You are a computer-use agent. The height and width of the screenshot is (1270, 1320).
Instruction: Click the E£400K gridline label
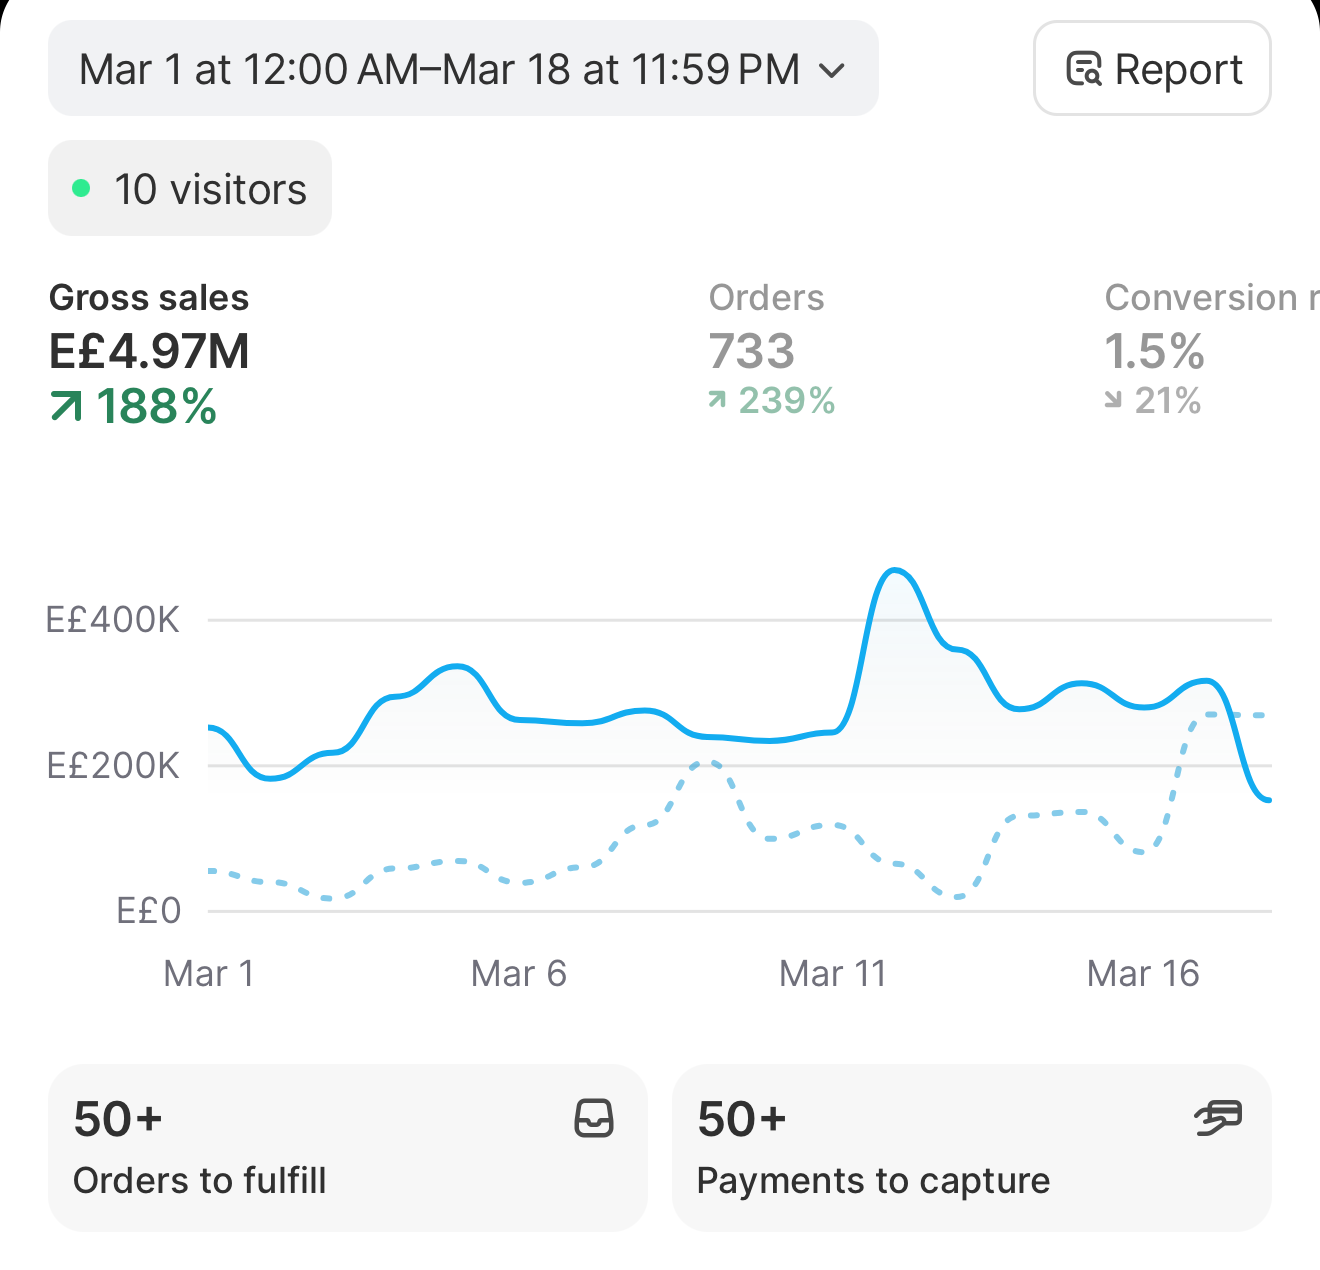pyautogui.click(x=113, y=620)
